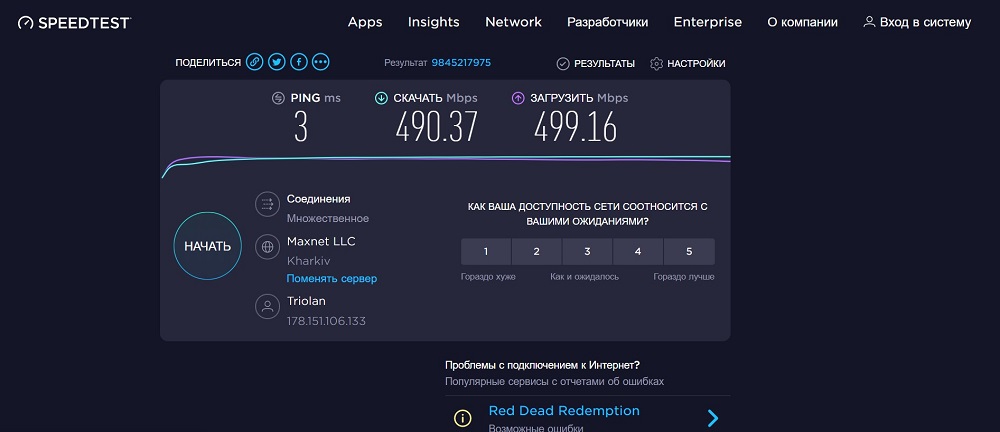Copy the result link via chain icon
Image resolution: width=1000 pixels, height=432 pixels.
coord(254,62)
